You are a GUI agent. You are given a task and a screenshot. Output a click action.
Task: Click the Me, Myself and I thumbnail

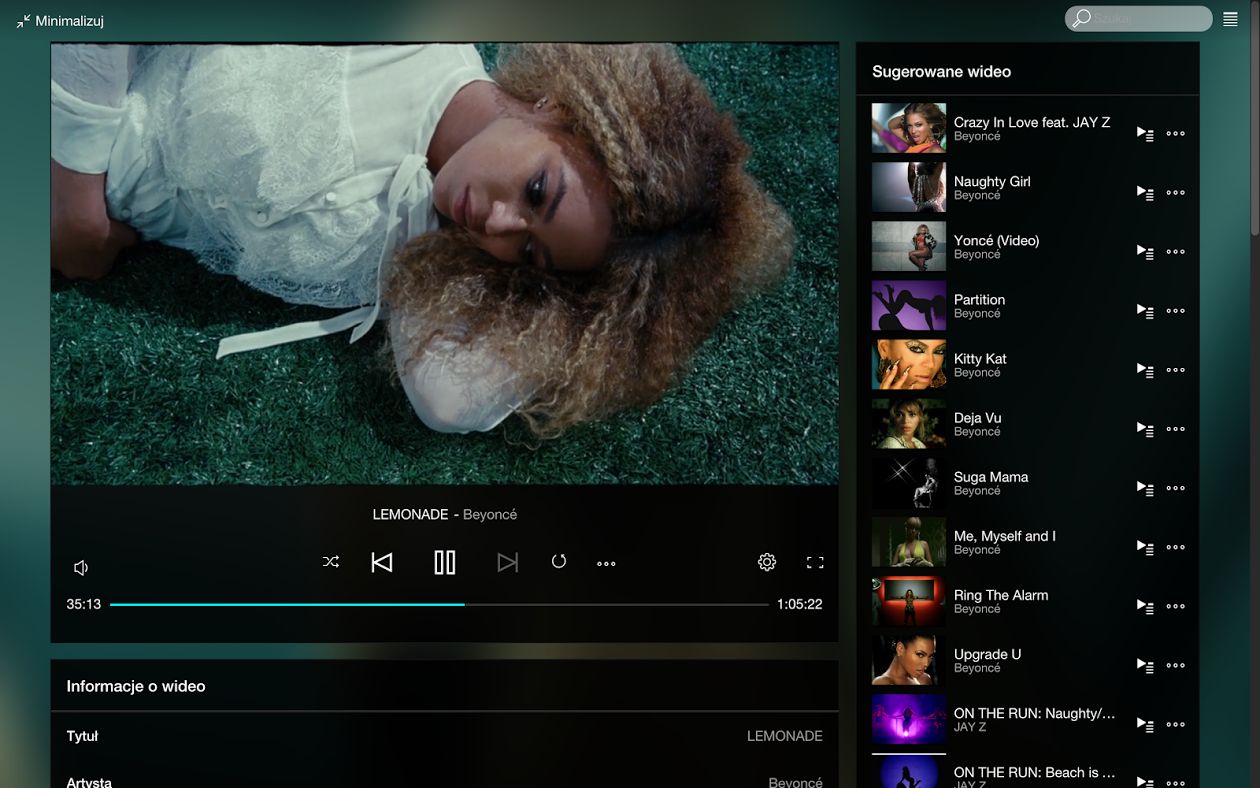(x=909, y=541)
